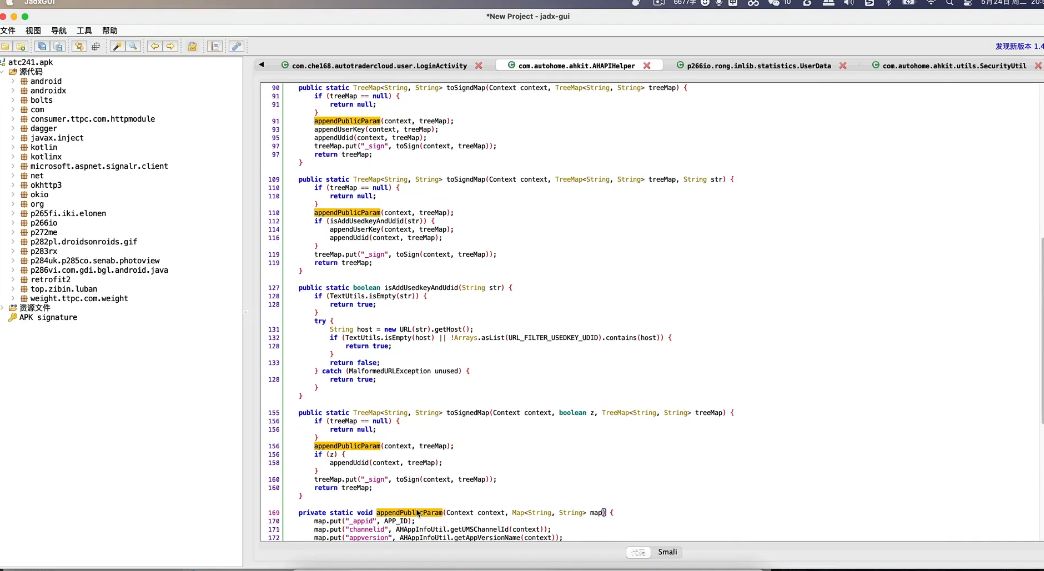Click the Forward navigation arrow icon
The image size is (1044, 571).
point(170,46)
